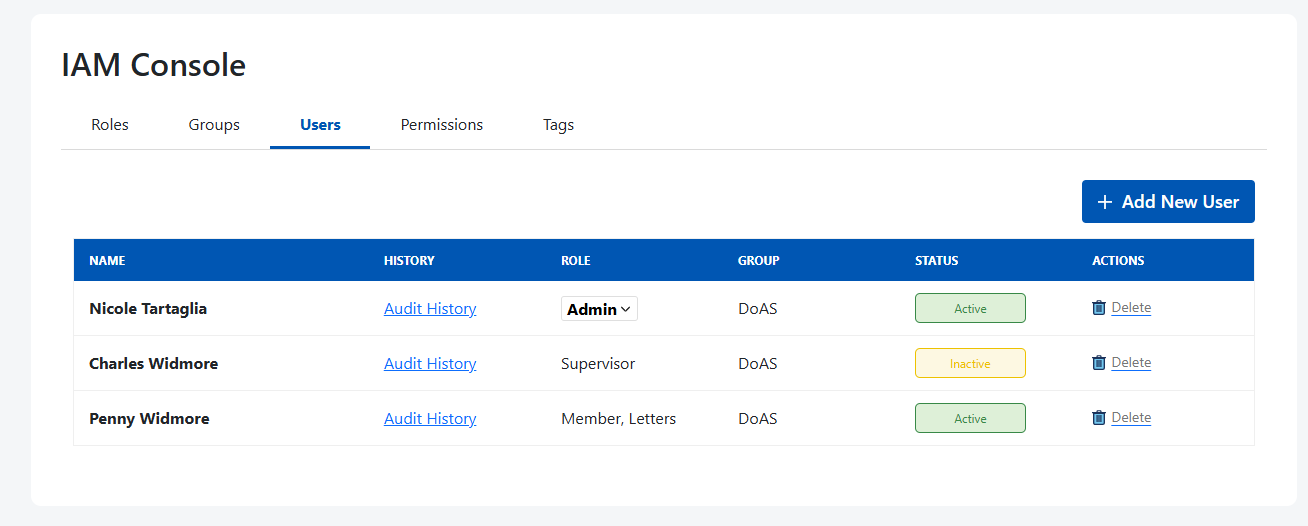
Task: Click the Name column header
Action: [x=107, y=261]
